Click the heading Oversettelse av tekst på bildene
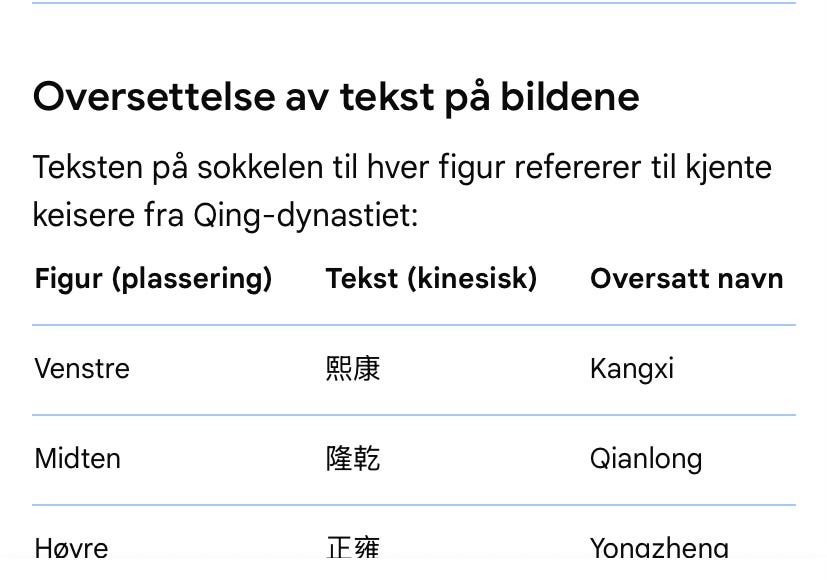Image resolution: width=827 pixels, height=580 pixels. (x=336, y=98)
